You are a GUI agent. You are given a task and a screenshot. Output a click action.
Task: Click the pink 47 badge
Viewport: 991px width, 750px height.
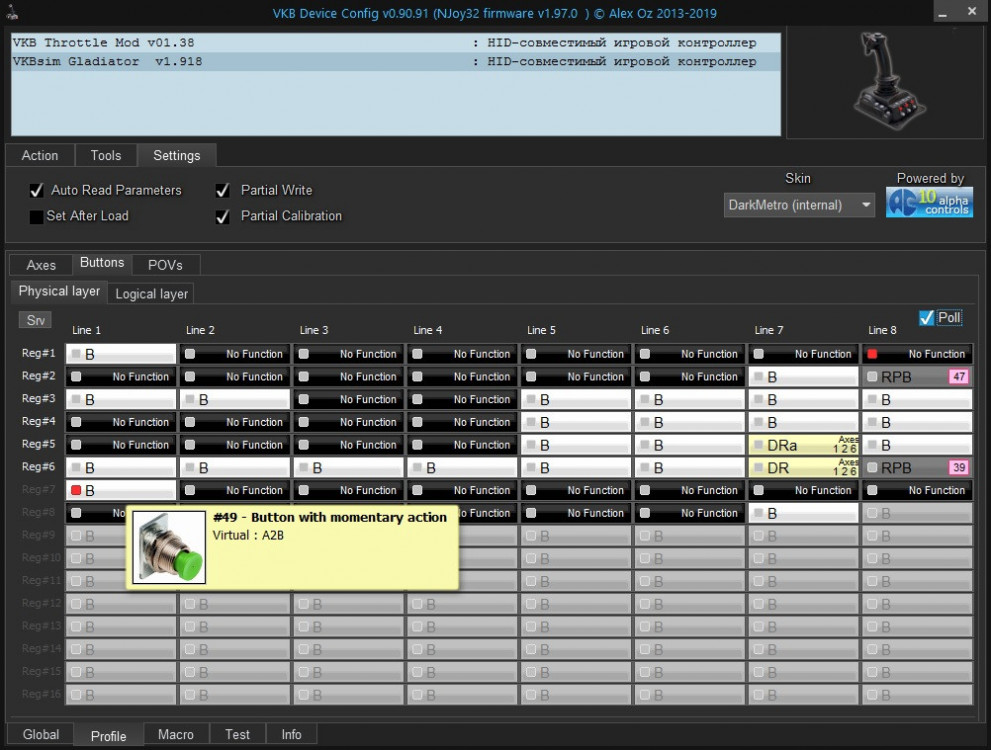[x=959, y=377]
